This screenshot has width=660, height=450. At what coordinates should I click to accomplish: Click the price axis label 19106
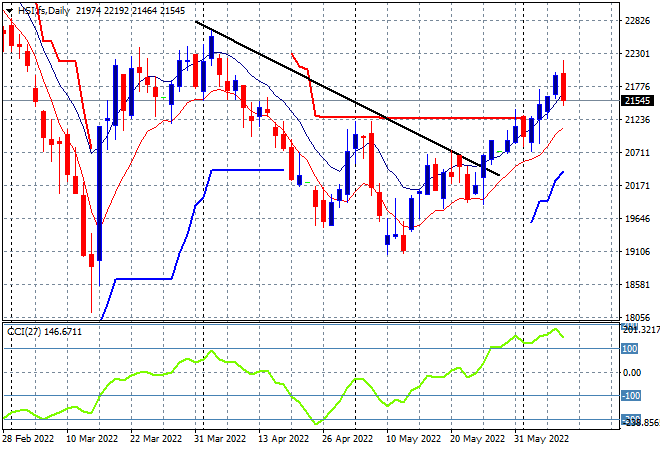(x=637, y=252)
